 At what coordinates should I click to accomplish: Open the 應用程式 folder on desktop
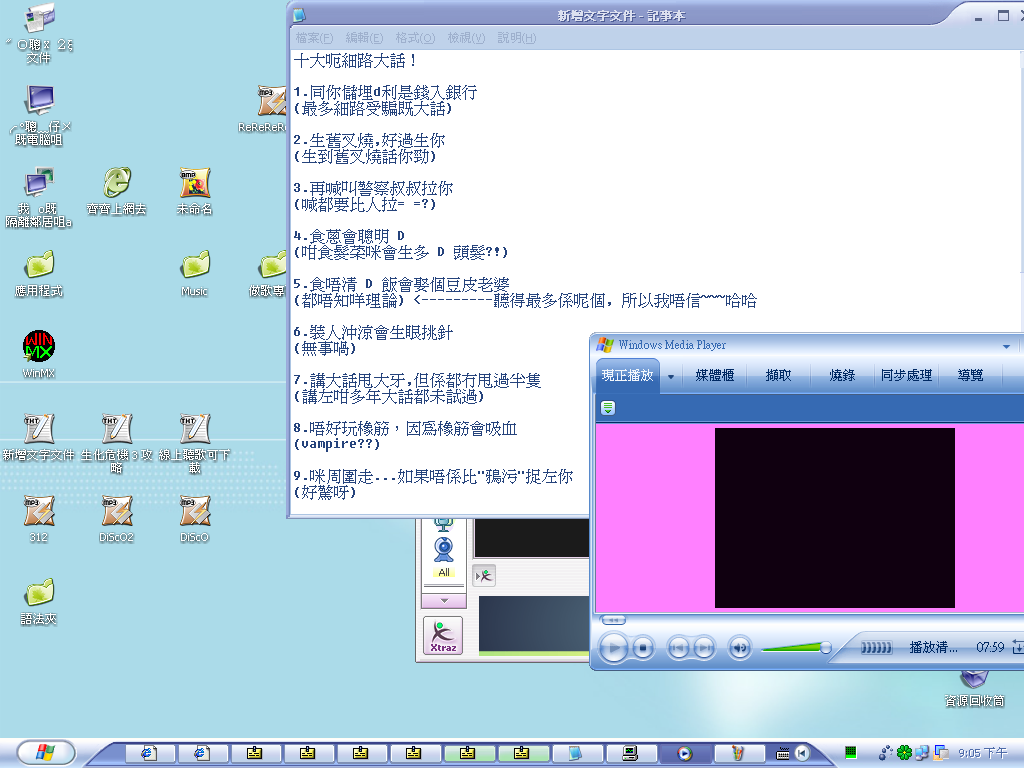pyautogui.click(x=39, y=273)
